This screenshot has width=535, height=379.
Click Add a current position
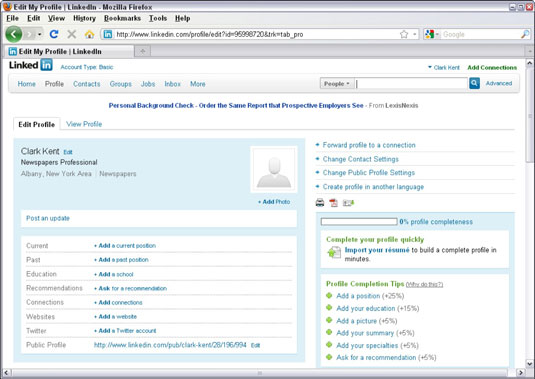pyautogui.click(x=125, y=246)
